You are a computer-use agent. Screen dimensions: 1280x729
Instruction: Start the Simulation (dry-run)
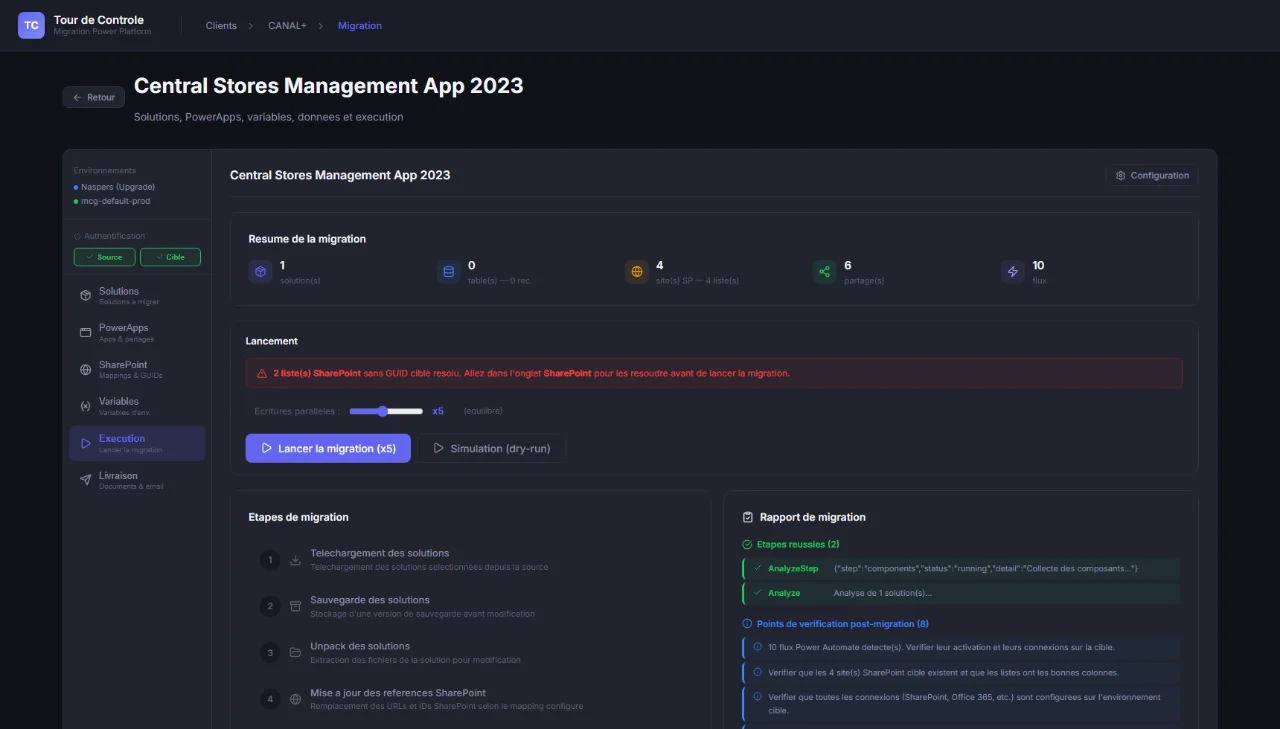click(x=492, y=448)
